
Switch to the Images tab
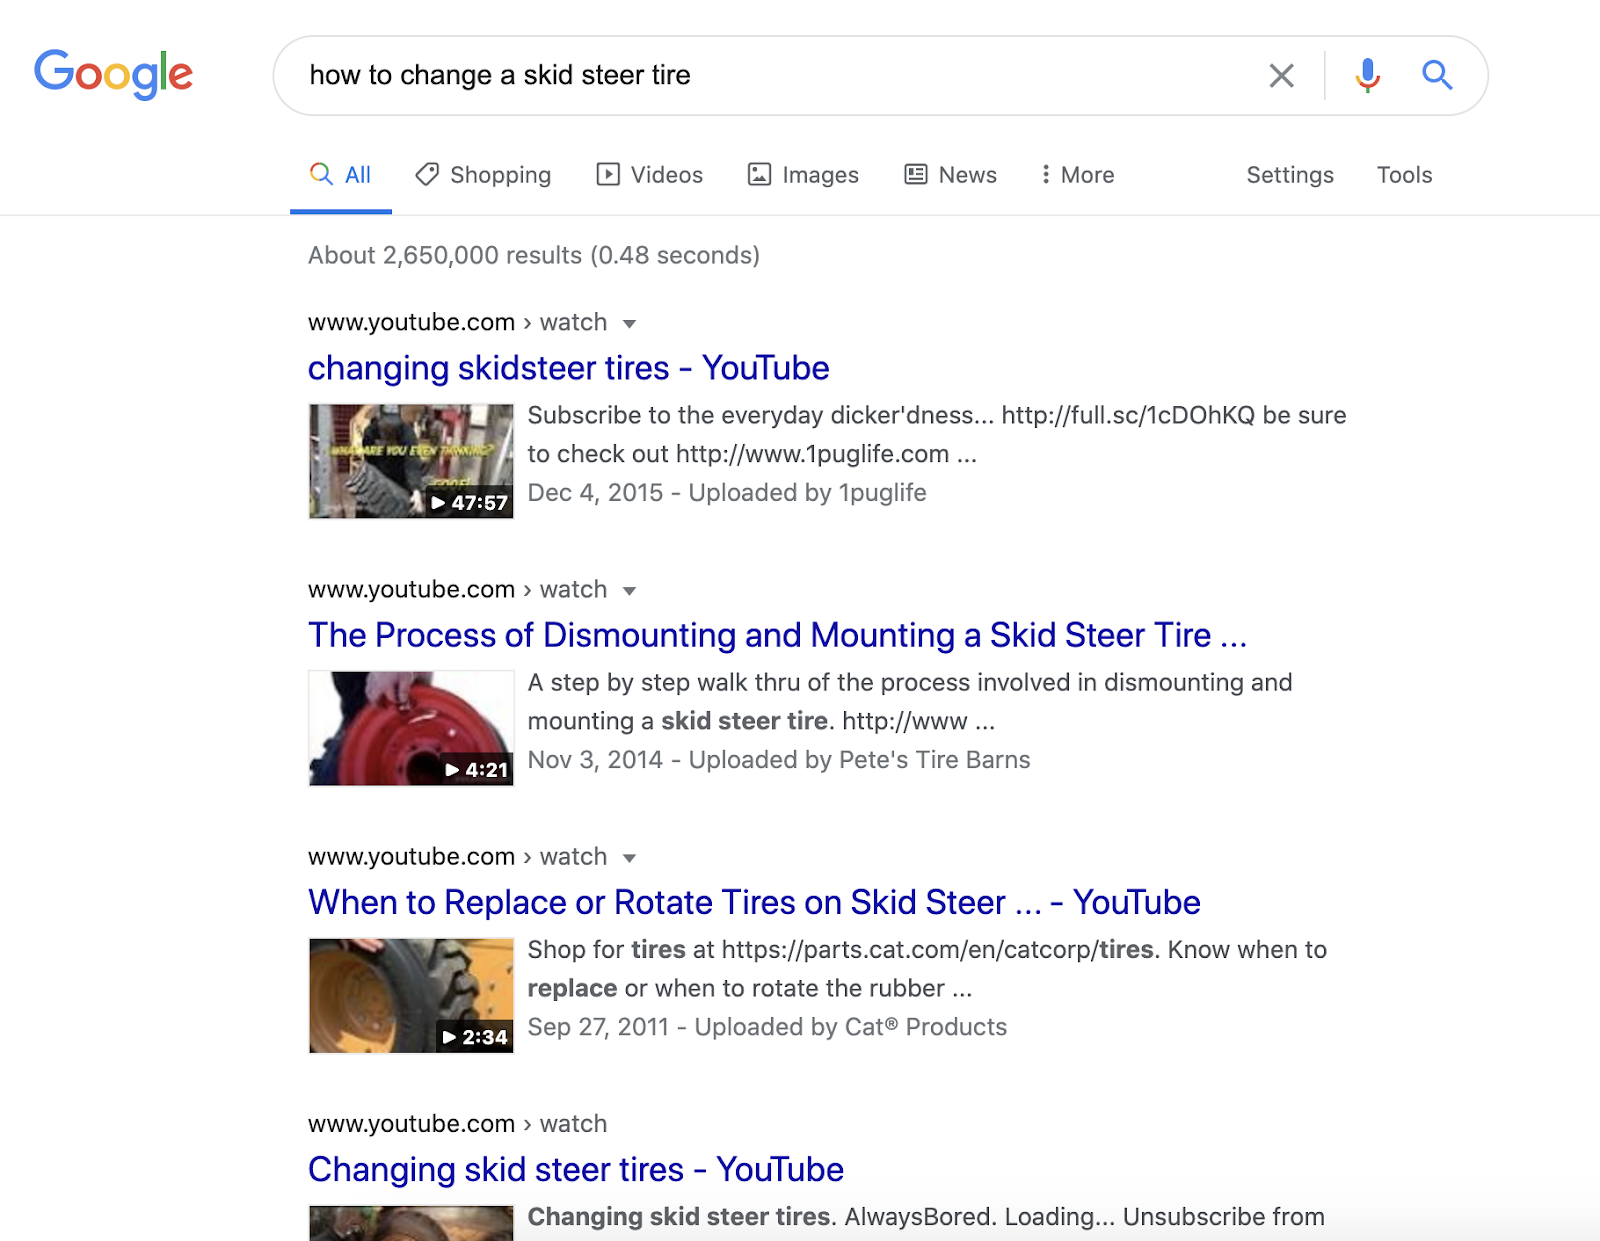pos(803,175)
